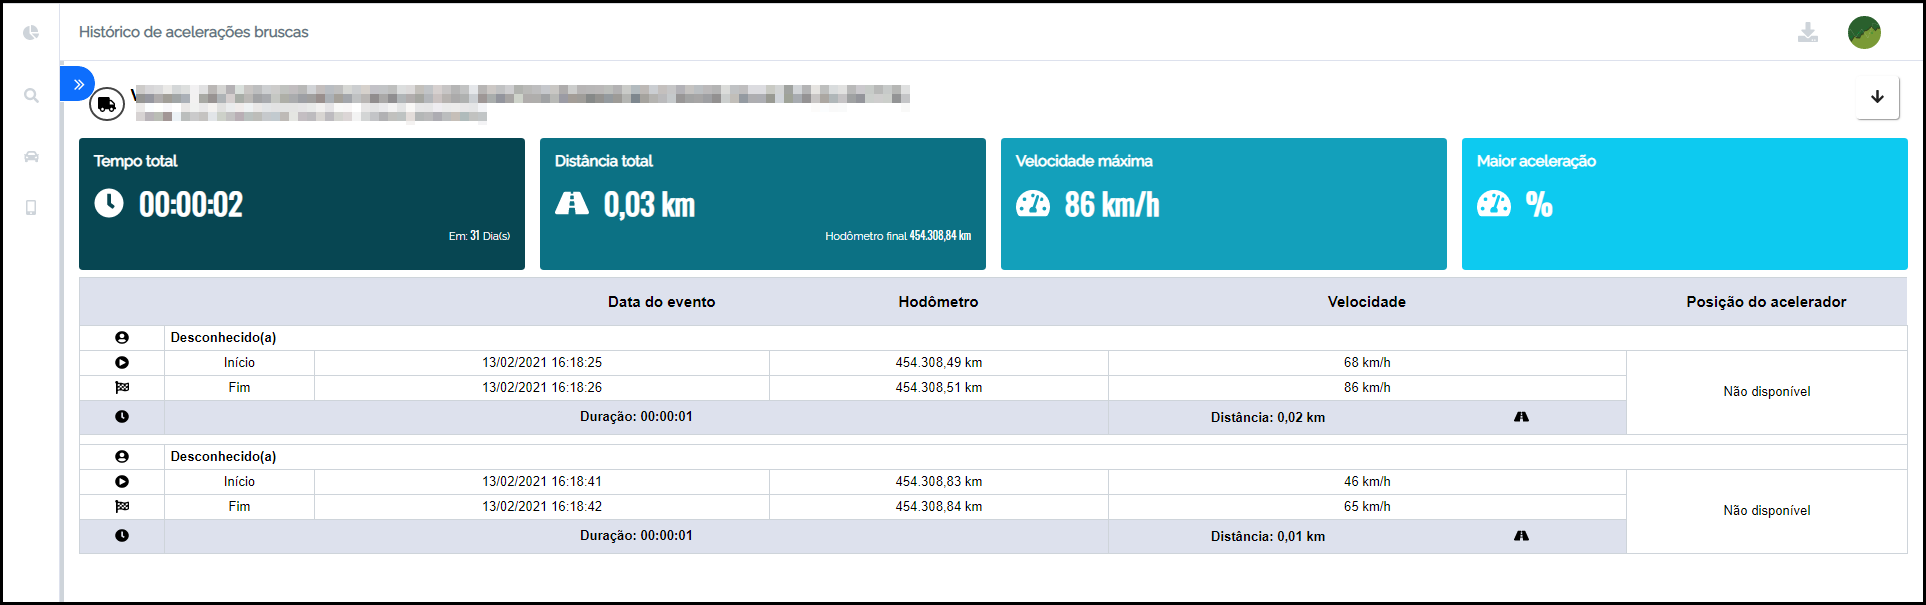Screen dimensions: 1926x605
Task: Select the Distância total card
Action: point(763,204)
